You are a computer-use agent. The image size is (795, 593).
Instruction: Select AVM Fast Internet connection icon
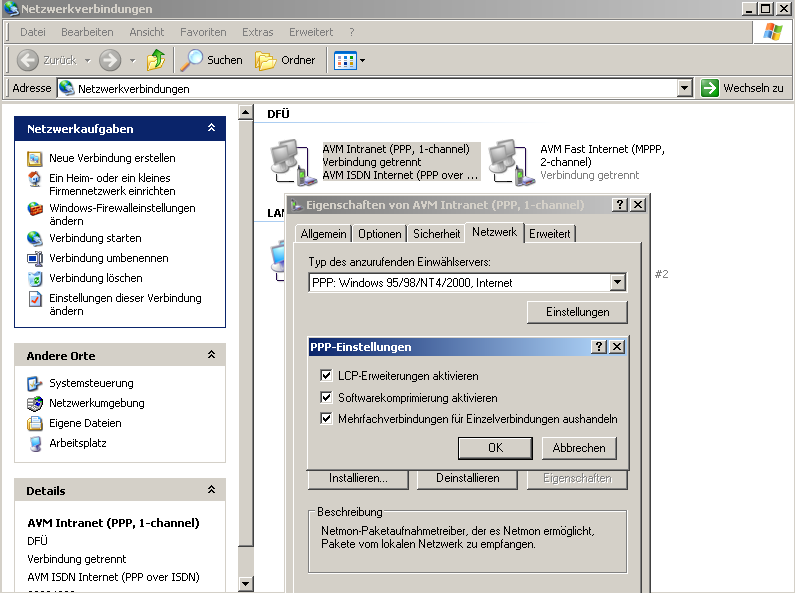tap(511, 162)
